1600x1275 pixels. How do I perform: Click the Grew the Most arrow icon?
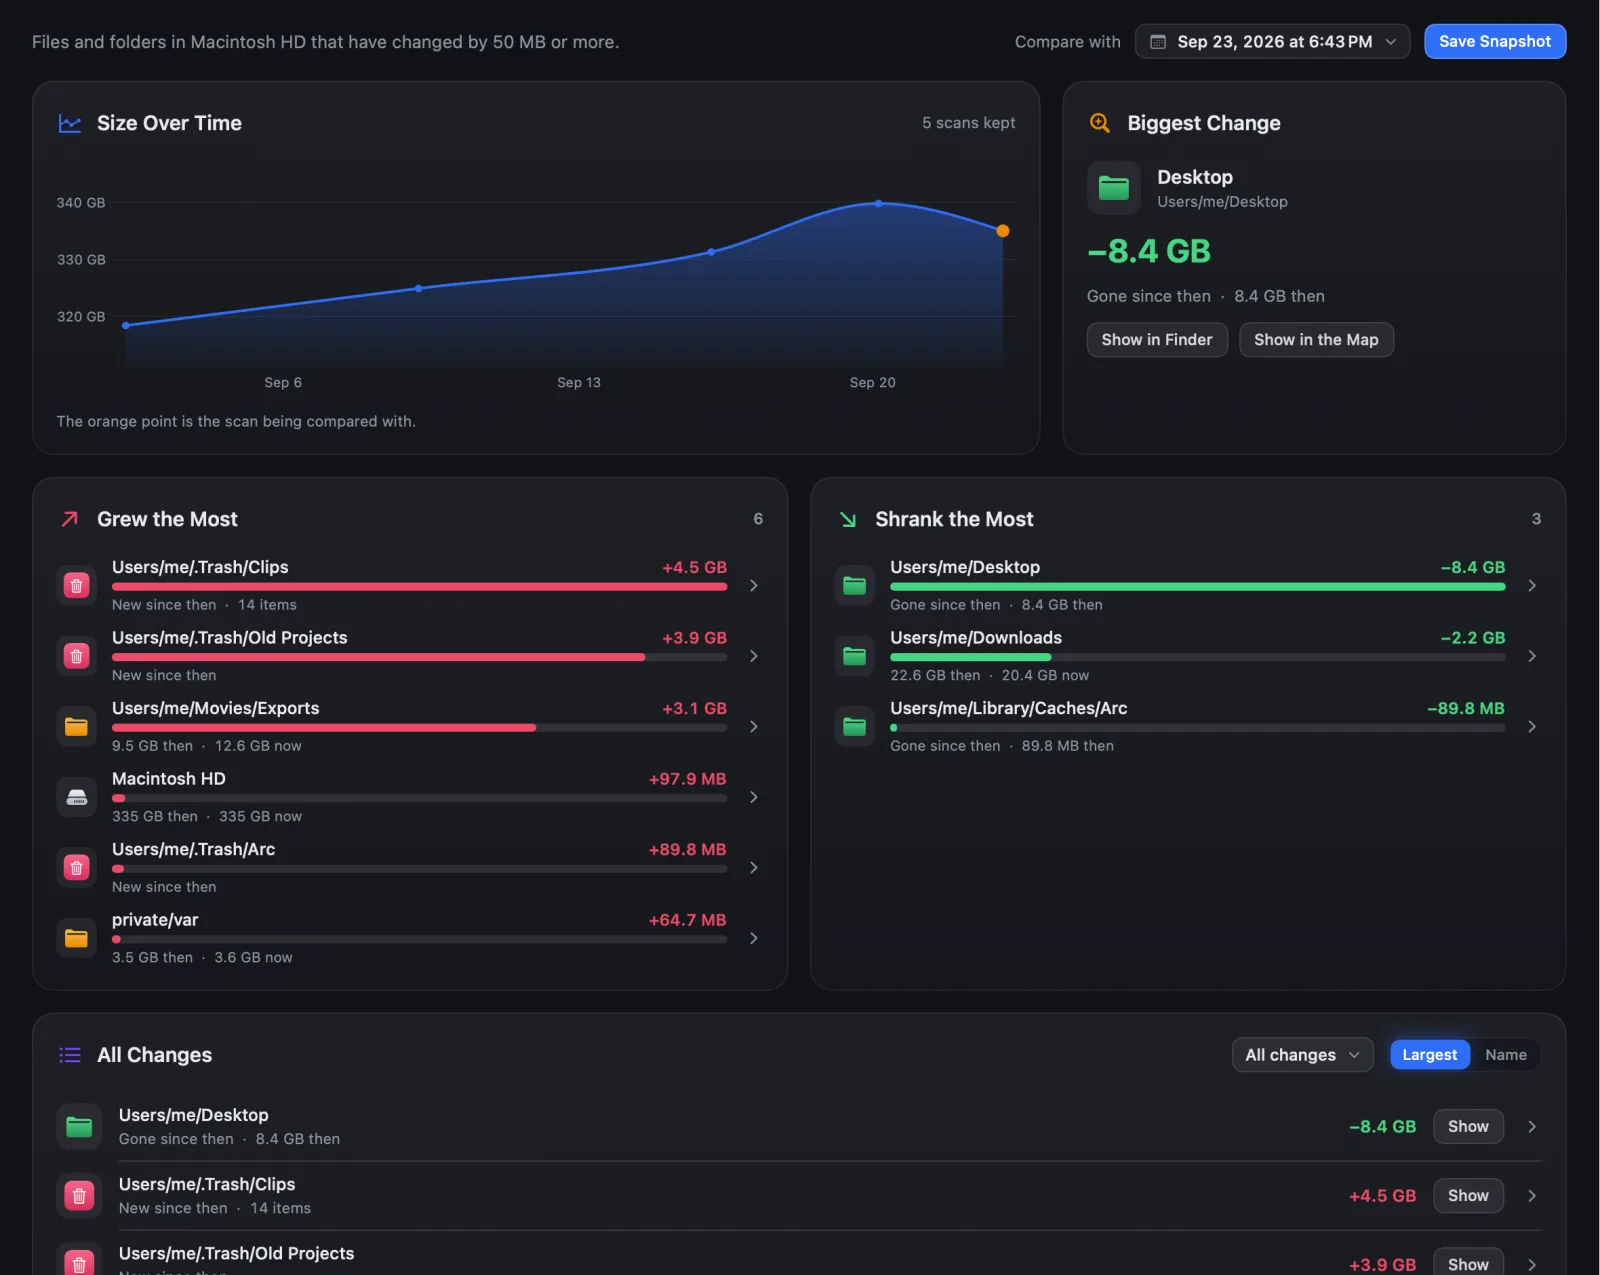tap(70, 519)
